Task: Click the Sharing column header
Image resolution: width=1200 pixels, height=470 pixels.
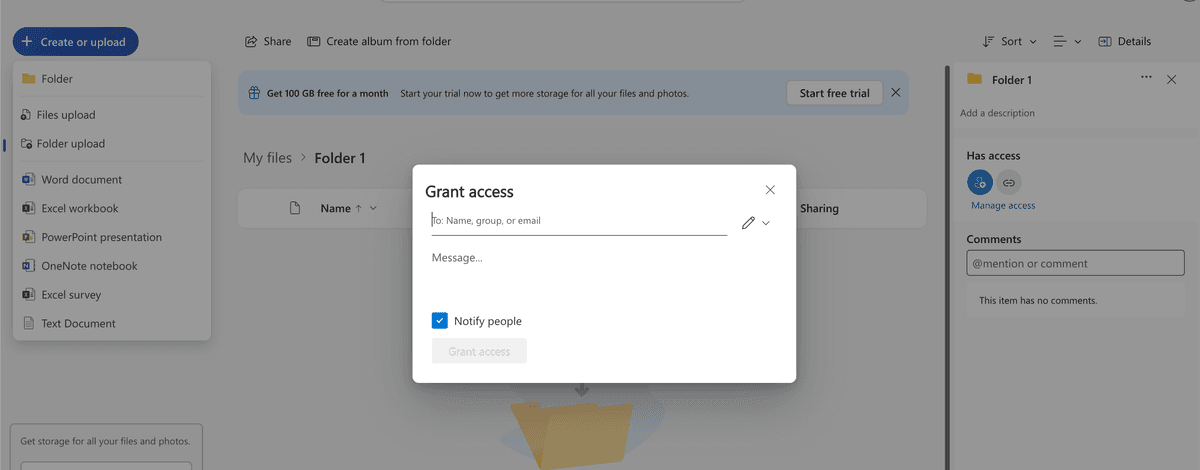Action: point(819,209)
